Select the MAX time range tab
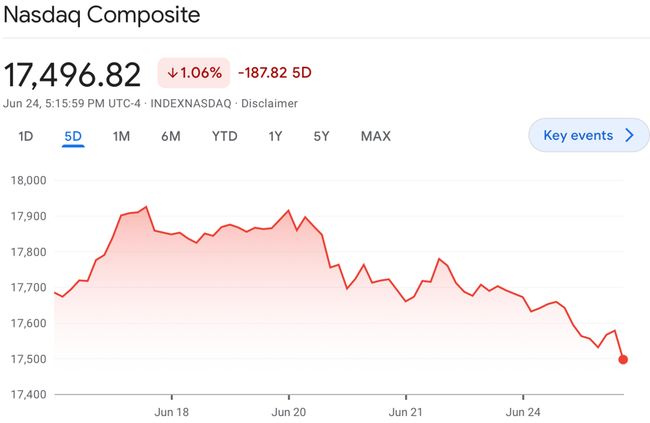 [x=375, y=136]
